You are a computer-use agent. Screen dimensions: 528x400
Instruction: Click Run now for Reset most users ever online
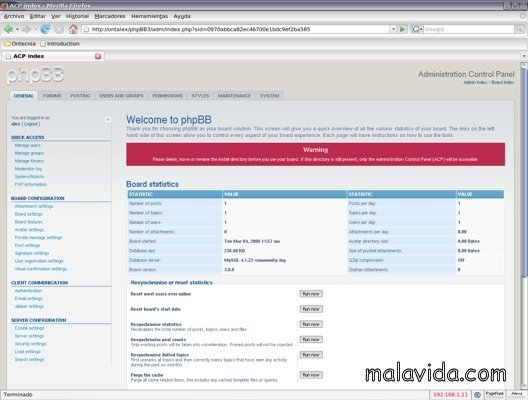pyautogui.click(x=311, y=294)
